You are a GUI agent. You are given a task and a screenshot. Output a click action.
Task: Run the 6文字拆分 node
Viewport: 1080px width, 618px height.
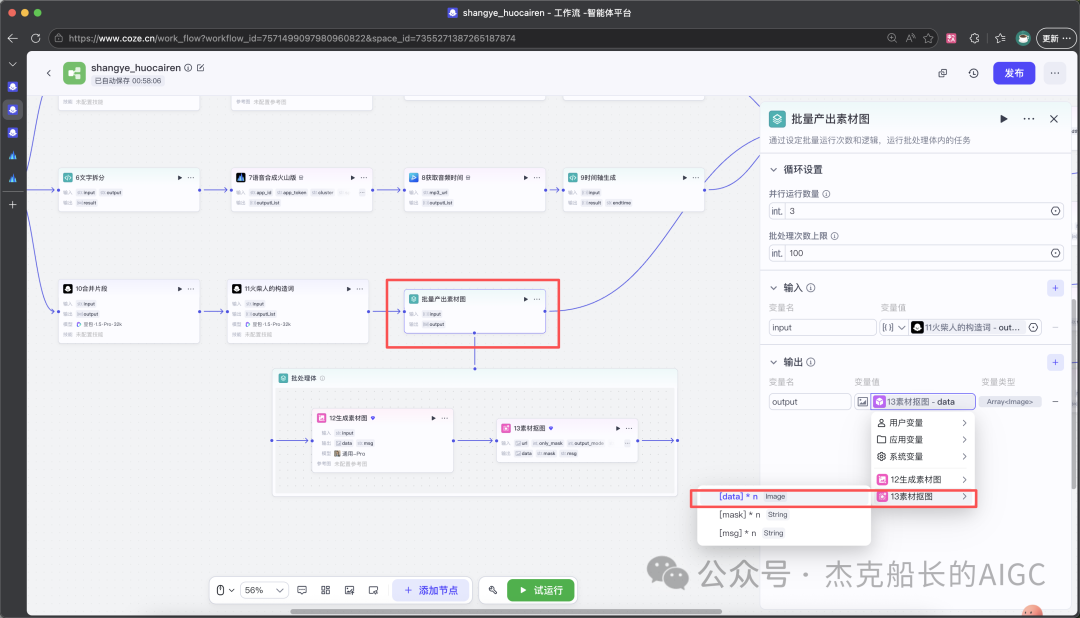coord(180,178)
